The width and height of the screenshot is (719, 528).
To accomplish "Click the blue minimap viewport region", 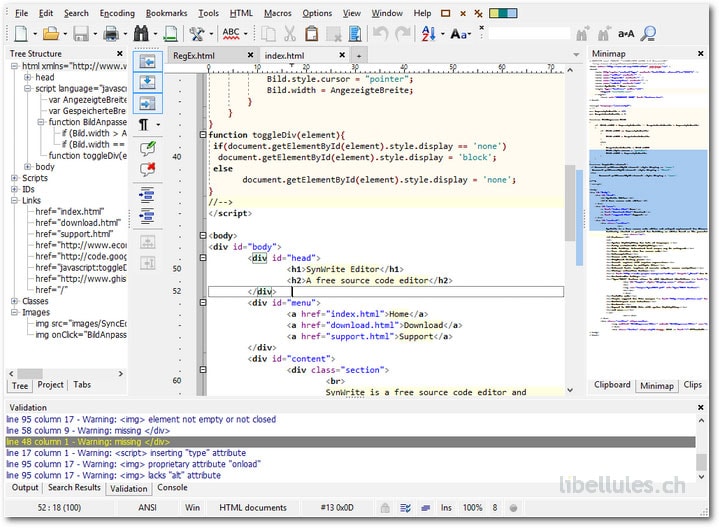I will pos(648,190).
